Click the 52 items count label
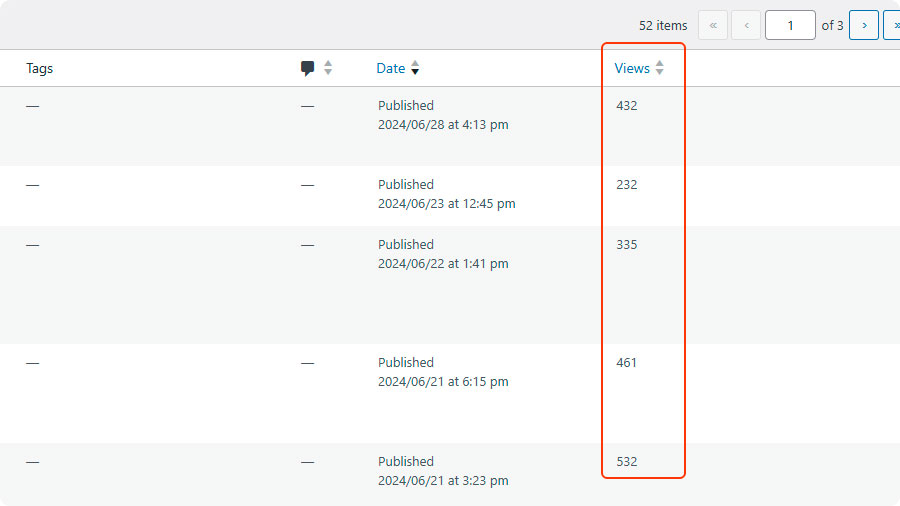Image resolution: width=900 pixels, height=506 pixels. [x=663, y=25]
